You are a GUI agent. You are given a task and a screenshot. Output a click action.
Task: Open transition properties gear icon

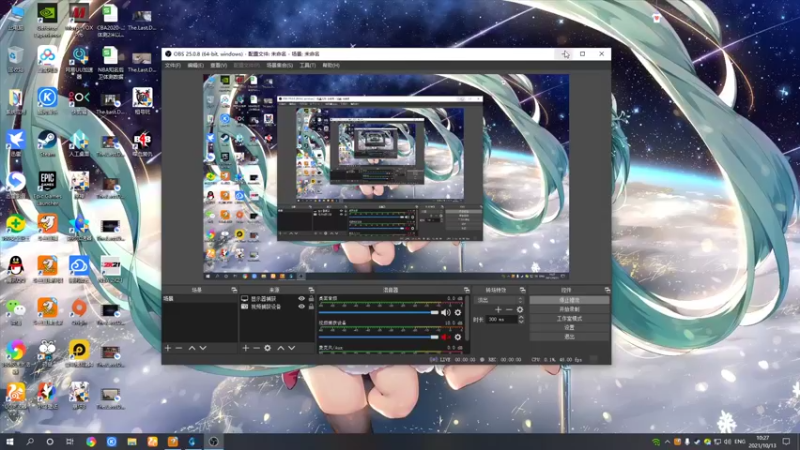[x=519, y=309]
